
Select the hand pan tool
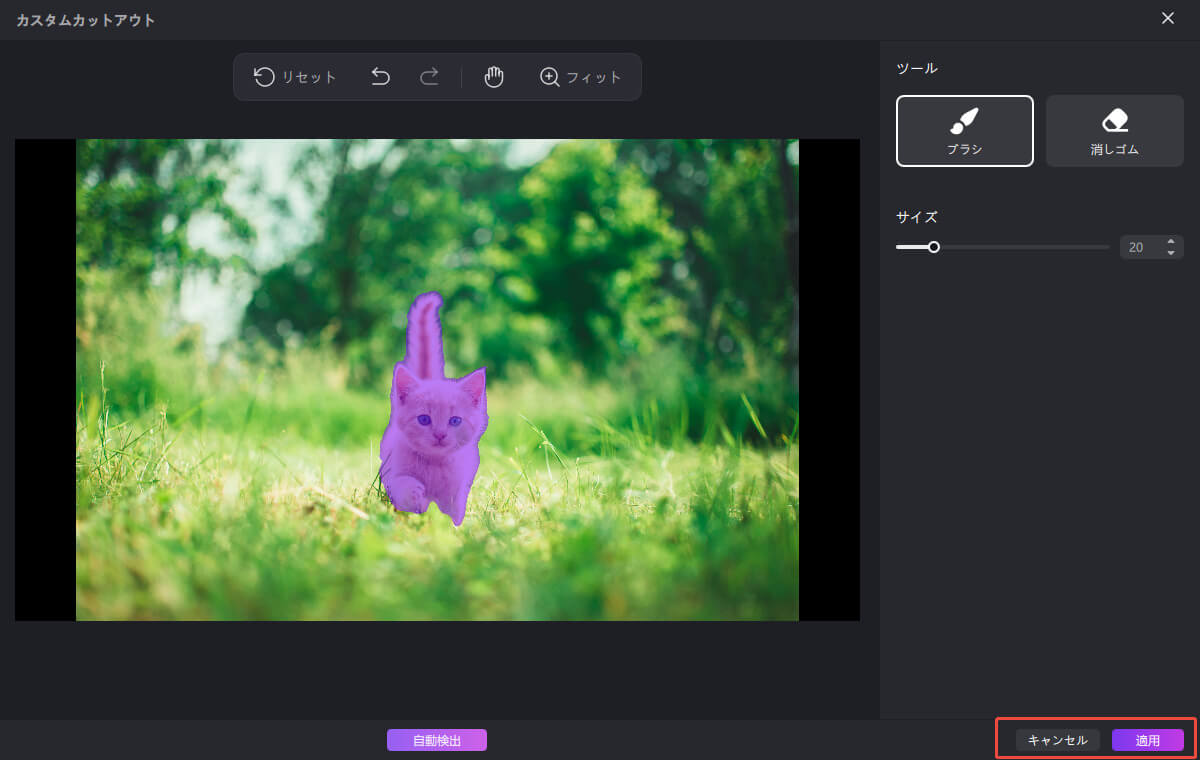tap(493, 77)
